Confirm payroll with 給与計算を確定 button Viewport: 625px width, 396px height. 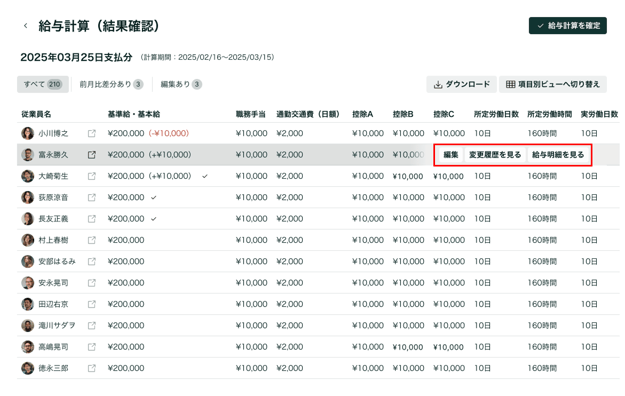(568, 26)
